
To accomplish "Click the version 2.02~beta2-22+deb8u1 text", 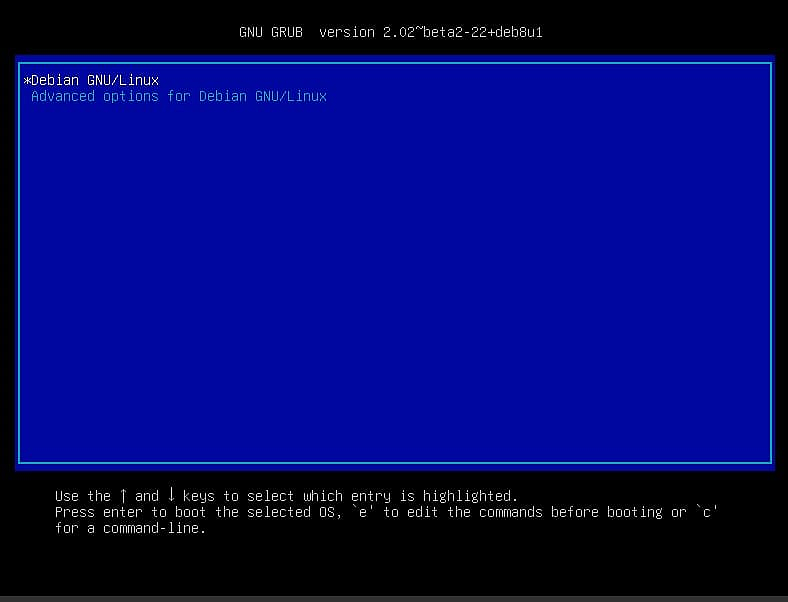I will (x=431, y=32).
